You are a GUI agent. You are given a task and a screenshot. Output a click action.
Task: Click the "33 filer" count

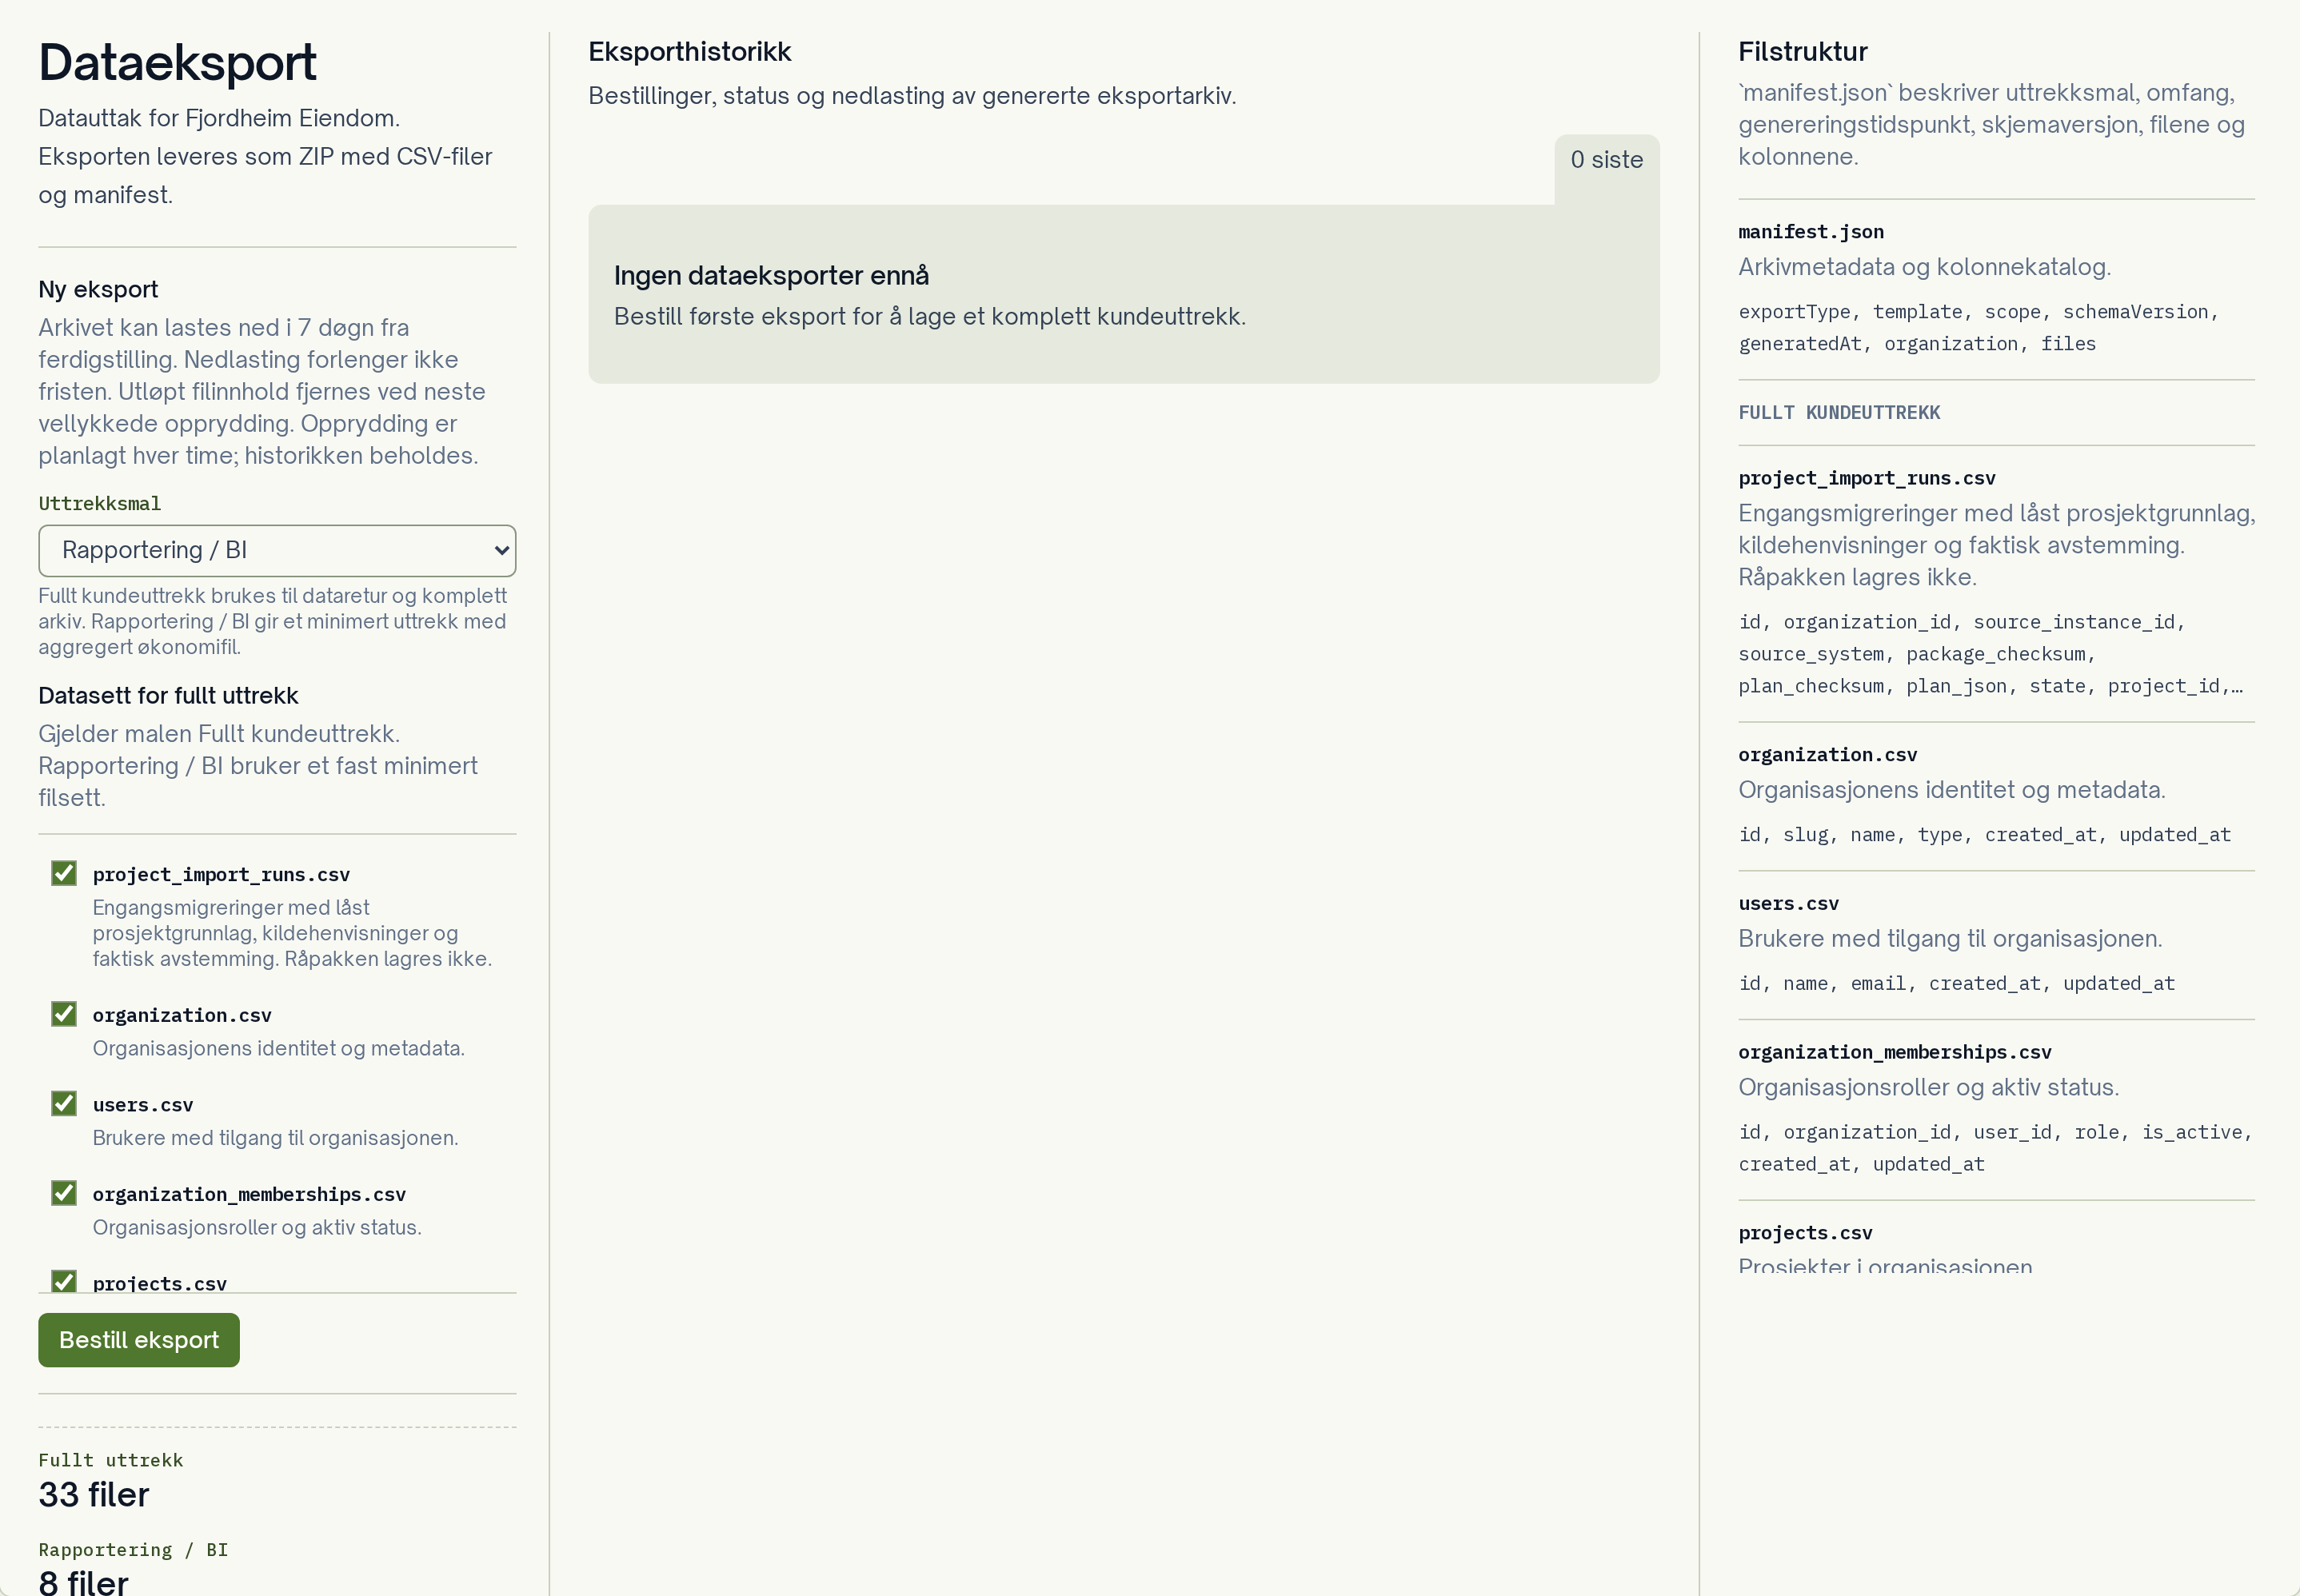click(x=94, y=1494)
